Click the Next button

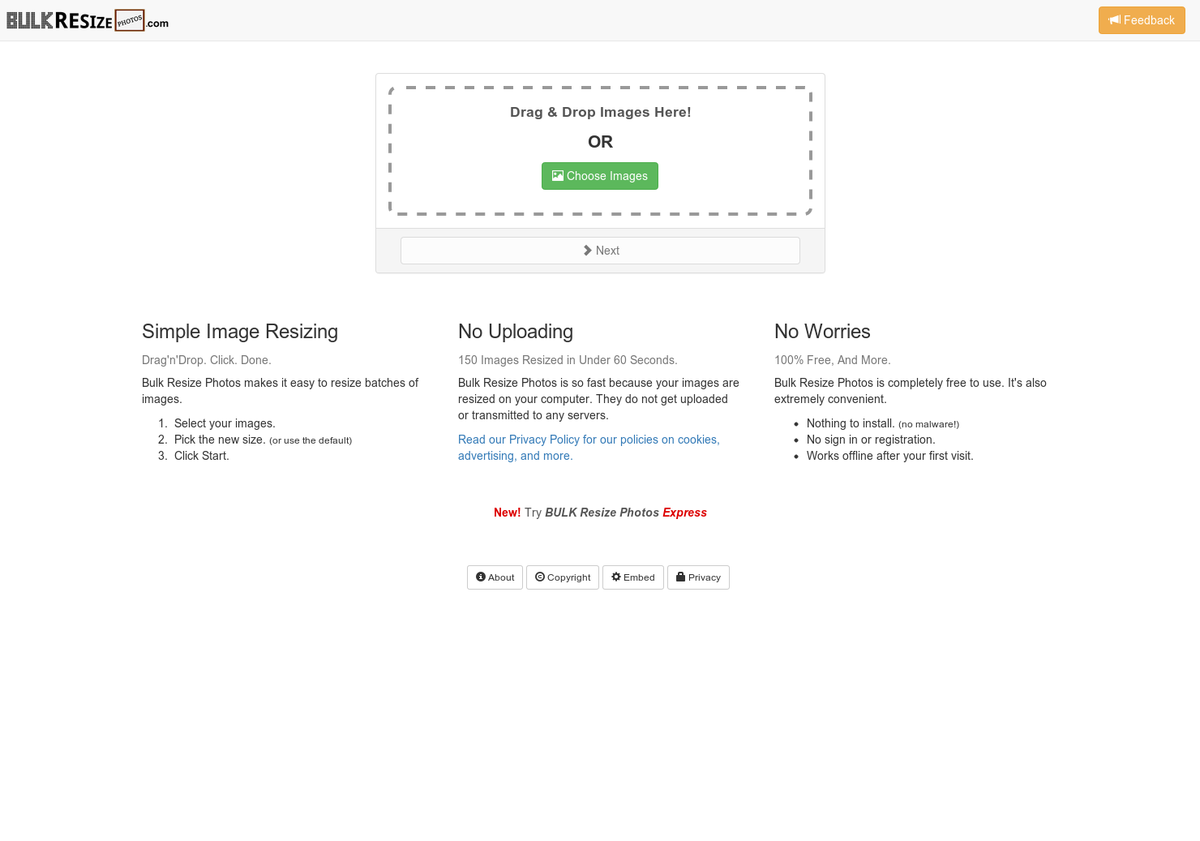point(600,251)
